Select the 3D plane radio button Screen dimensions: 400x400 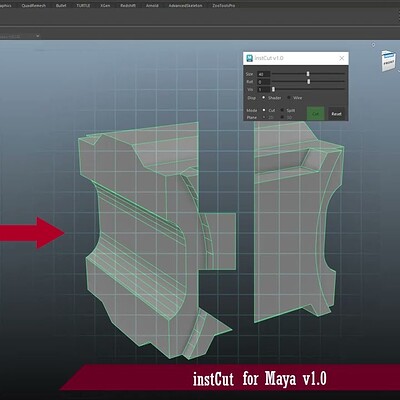282,117
